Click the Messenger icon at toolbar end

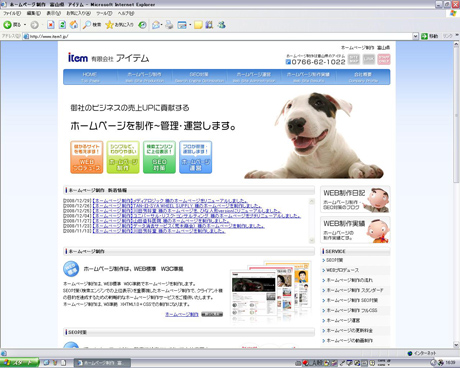[x=222, y=25]
